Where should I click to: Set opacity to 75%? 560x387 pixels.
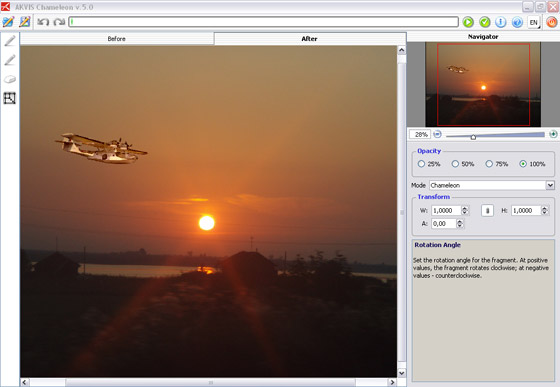point(497,164)
